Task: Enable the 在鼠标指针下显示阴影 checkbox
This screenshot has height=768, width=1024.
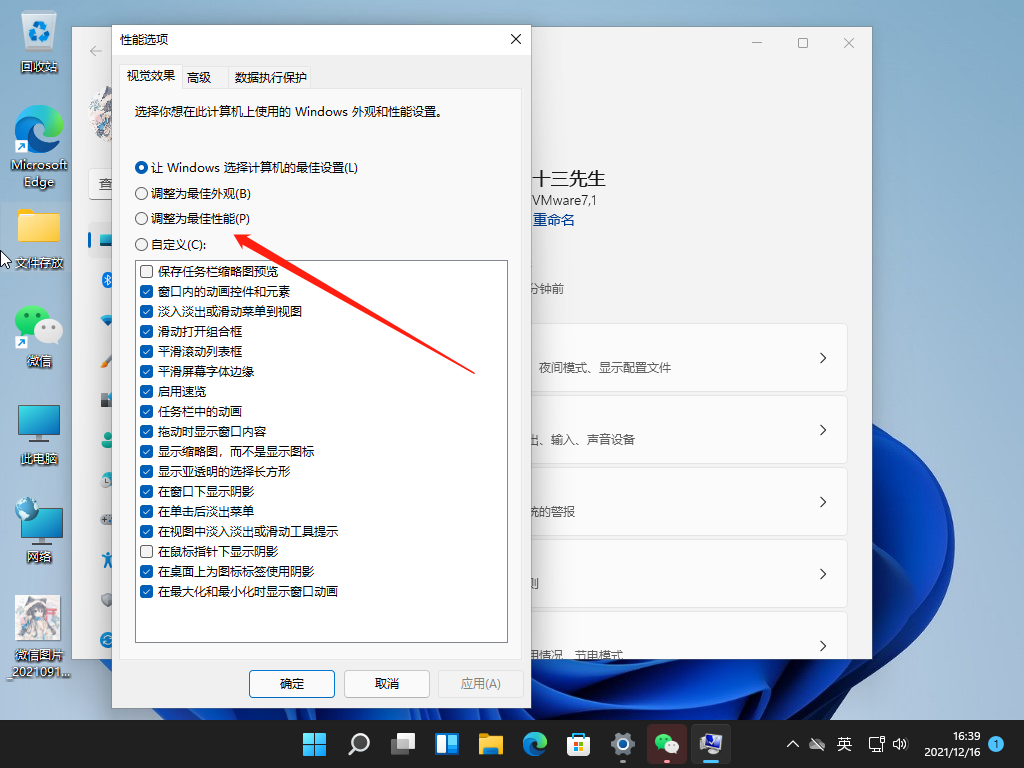Action: tap(145, 551)
